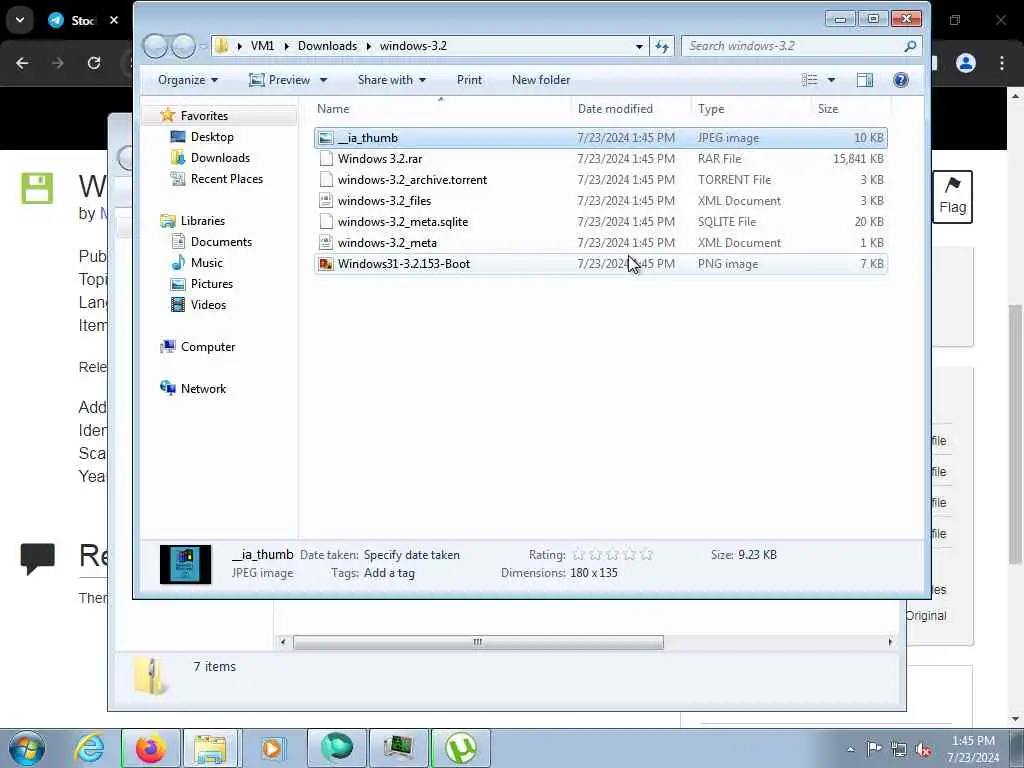Create a New folder
This screenshot has width=1024, height=768.
point(541,80)
